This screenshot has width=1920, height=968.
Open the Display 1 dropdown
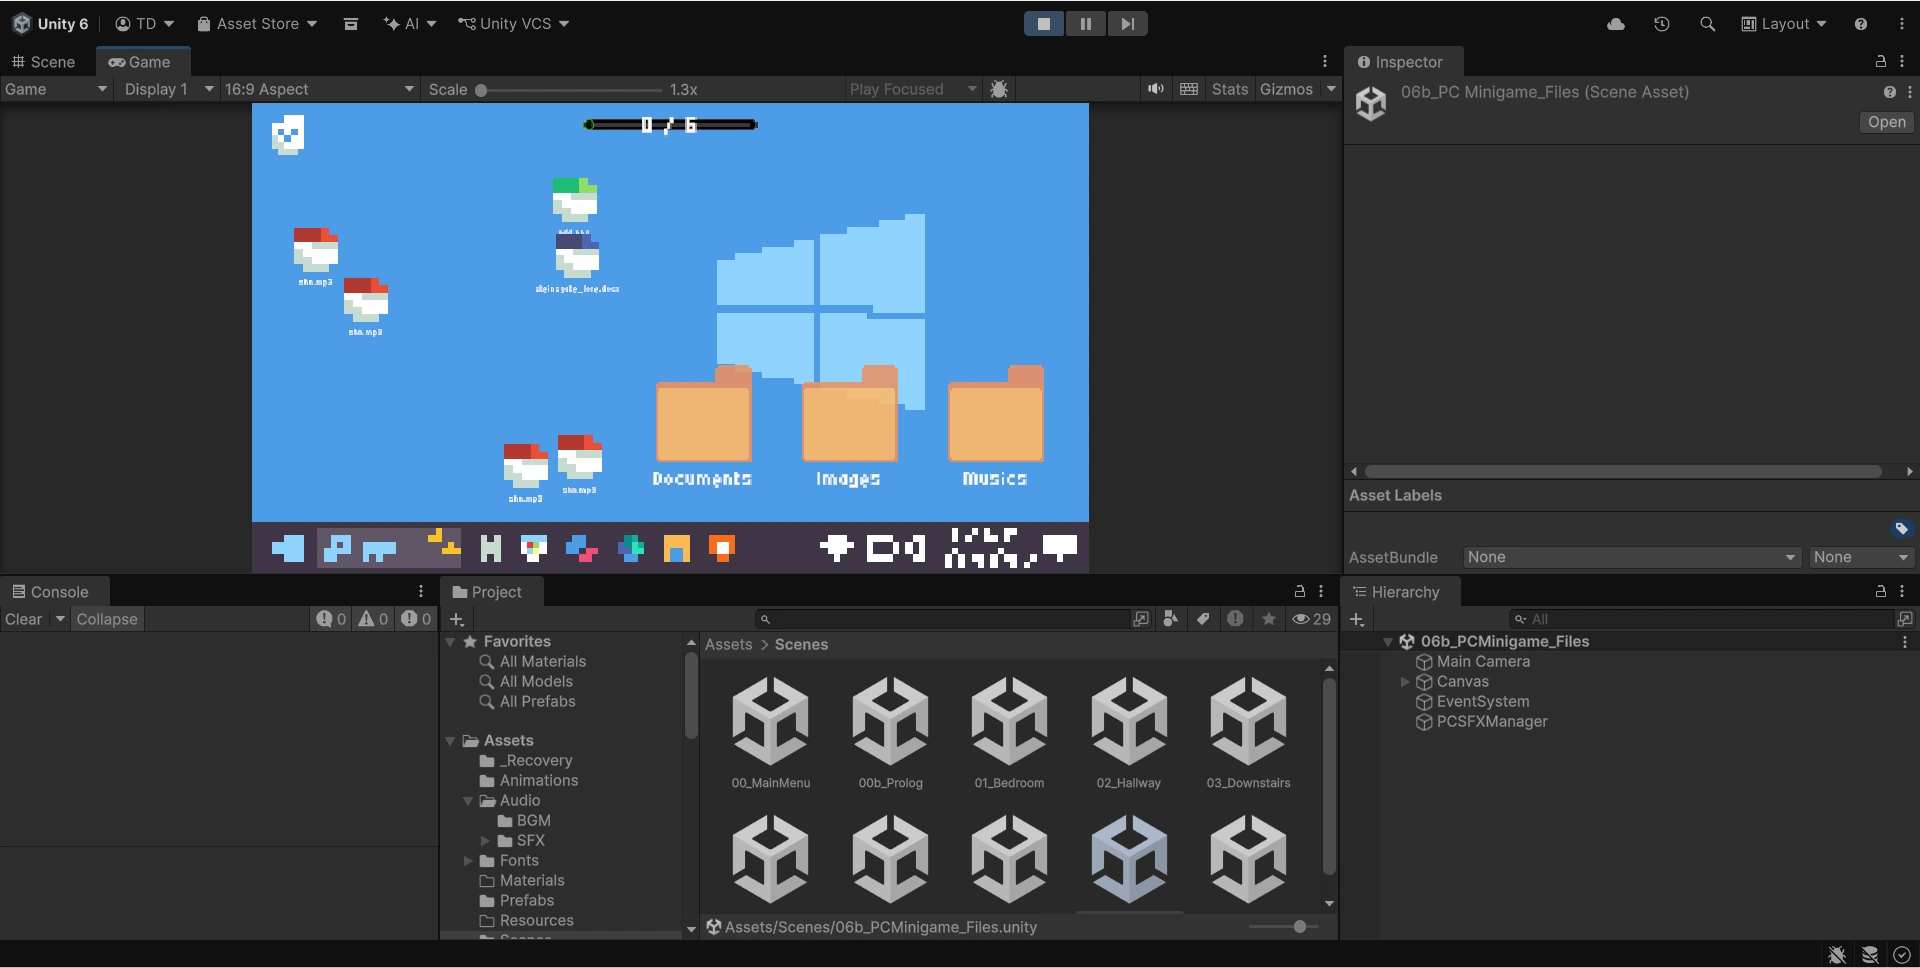point(168,89)
